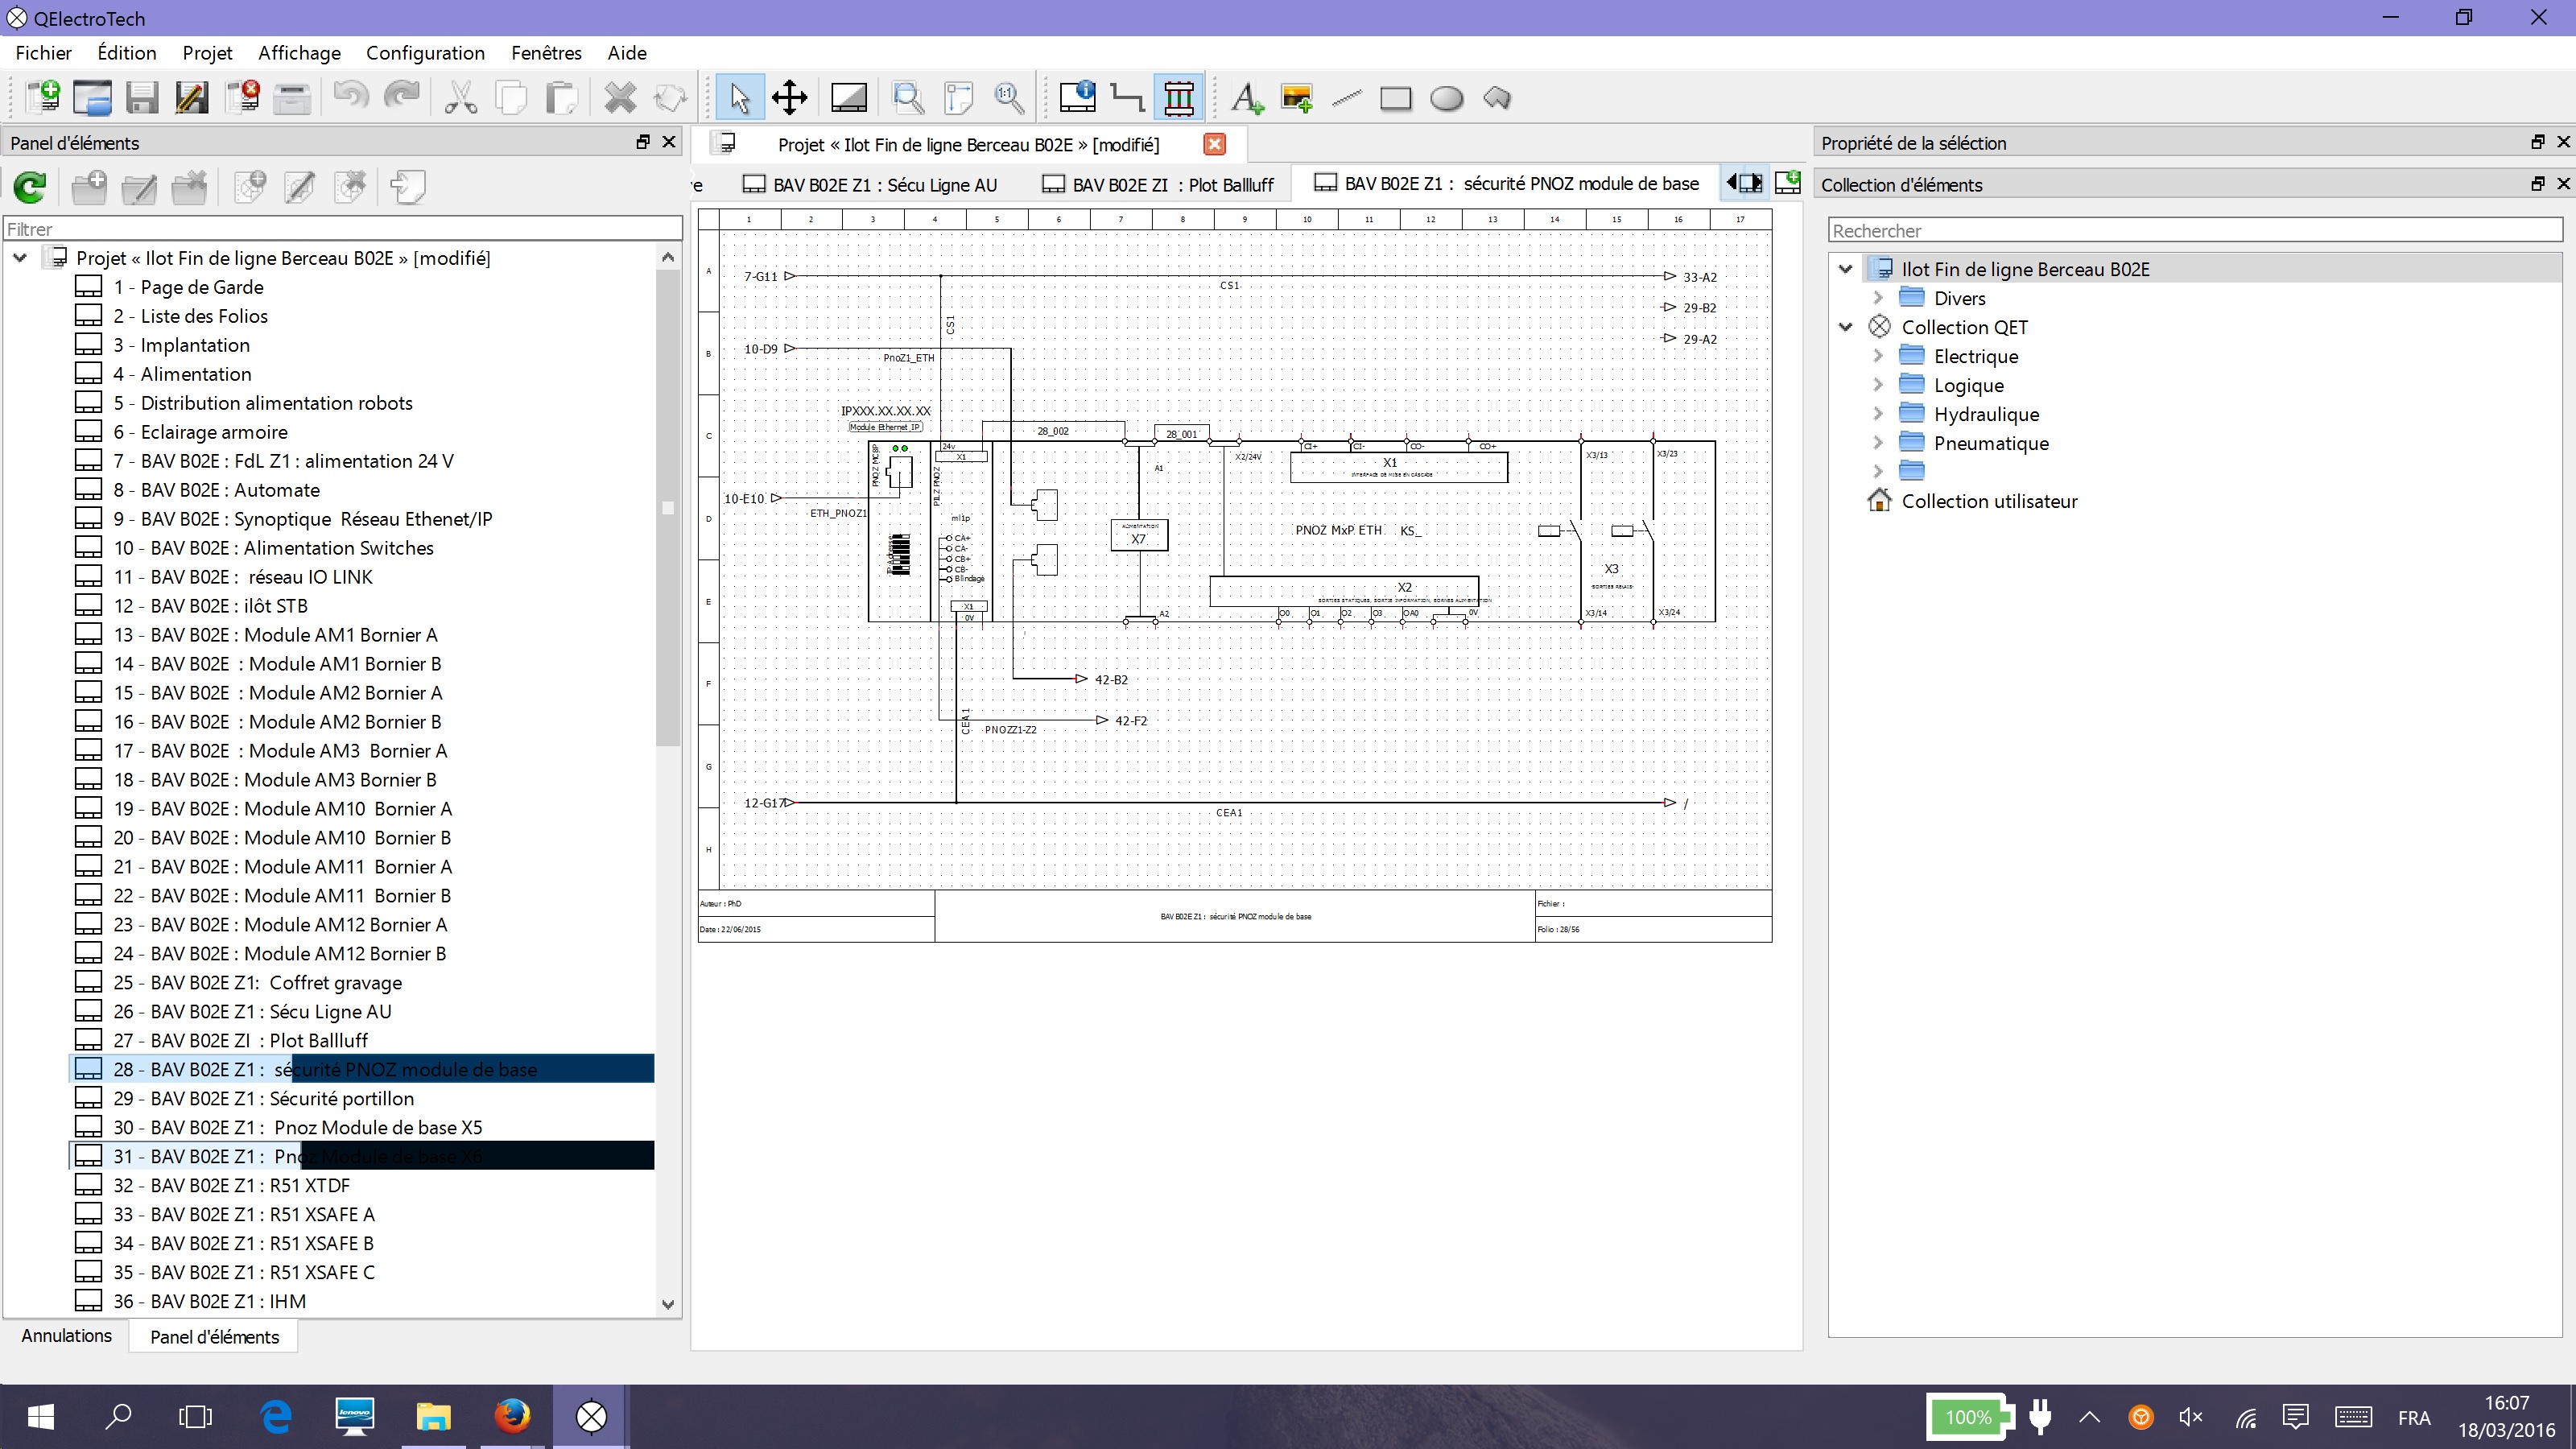The width and height of the screenshot is (2576, 1449).
Task: Select the add image tool
Action: (x=1296, y=98)
